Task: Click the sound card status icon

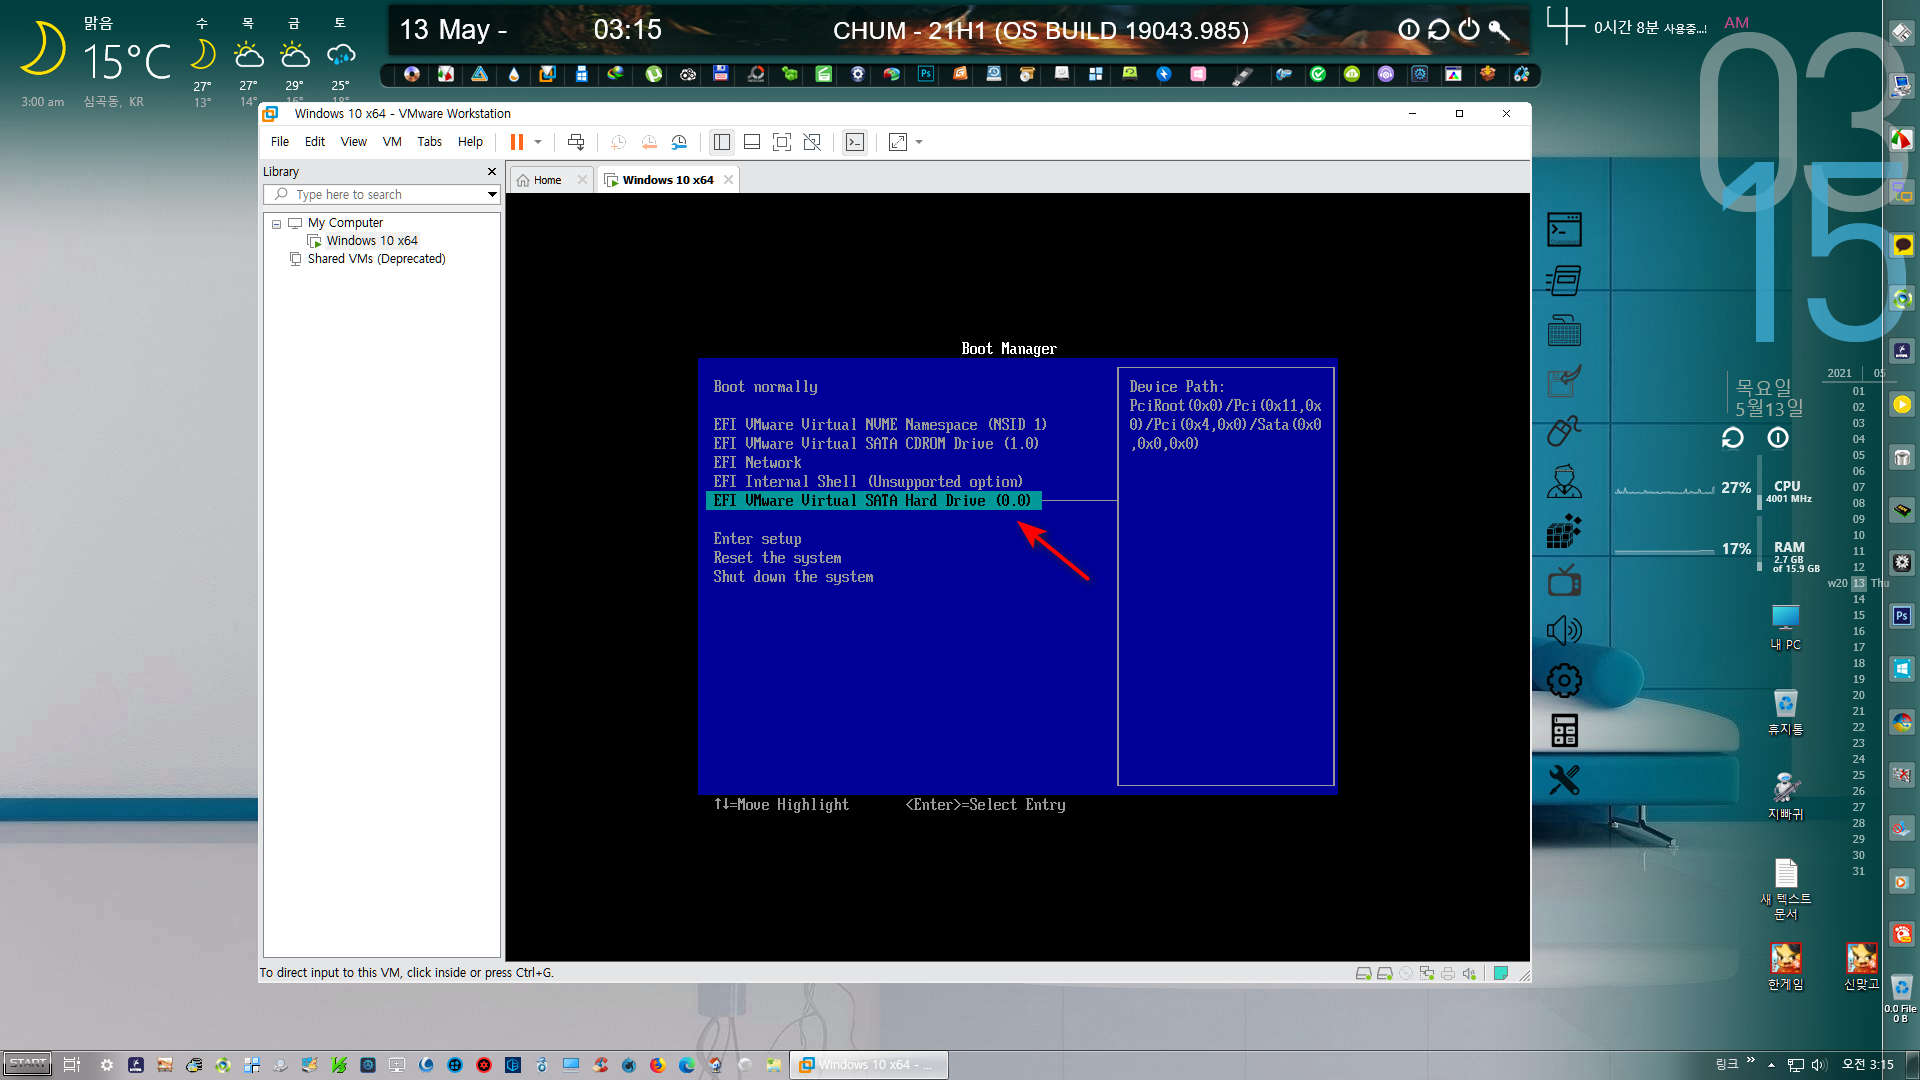Action: (x=1468, y=974)
